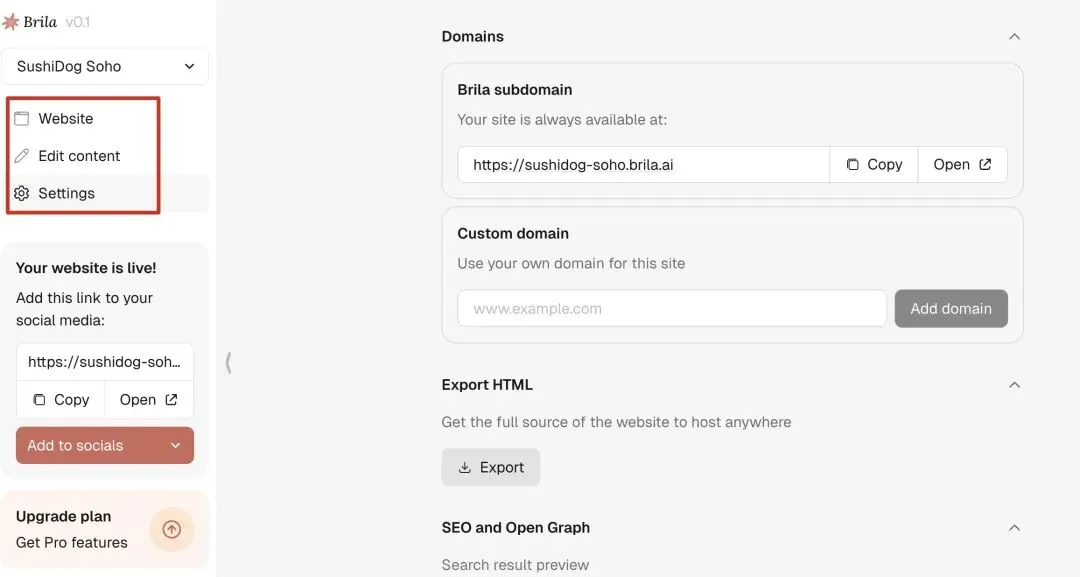
Task: Go to the Website menu item
Action: [66, 118]
